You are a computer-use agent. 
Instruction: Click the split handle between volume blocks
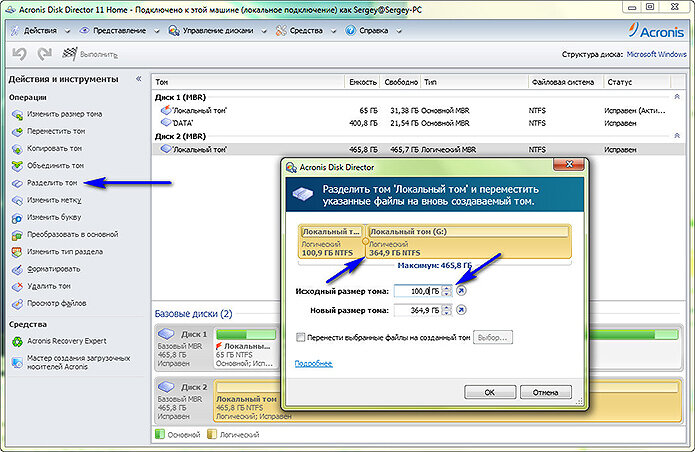[365, 242]
